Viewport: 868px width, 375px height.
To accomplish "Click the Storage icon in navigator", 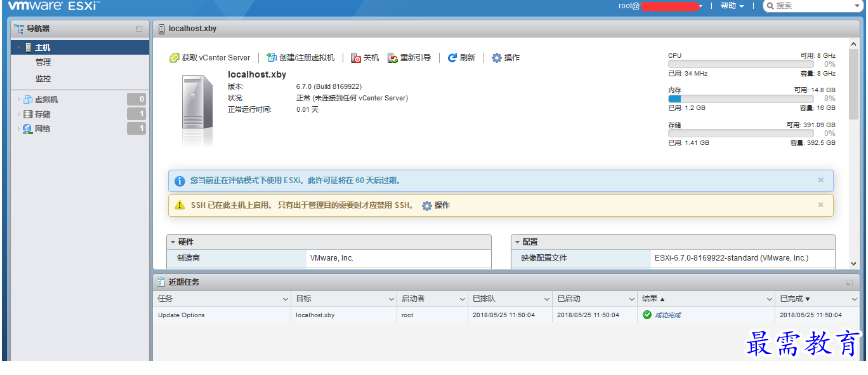I will click(x=28, y=114).
